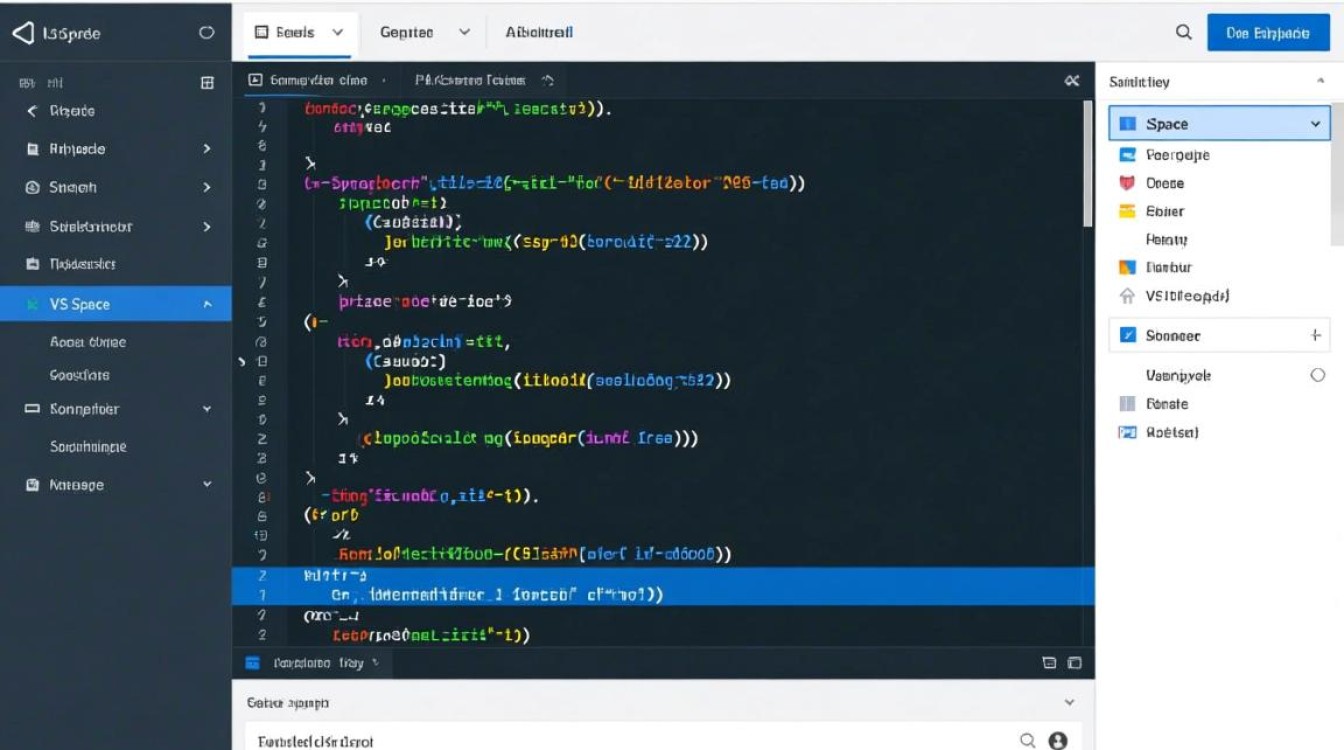The width and height of the screenshot is (1344, 750).
Task: Click the red shield icon in the right panel list
Action: pos(1127,183)
